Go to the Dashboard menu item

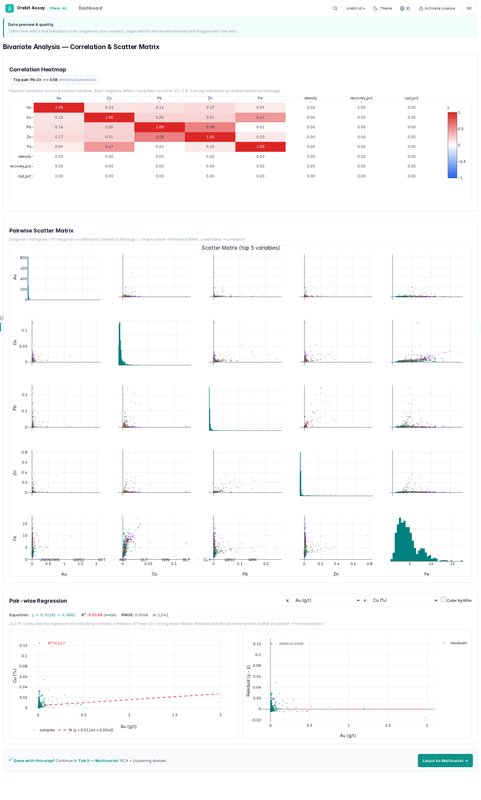click(x=90, y=8)
